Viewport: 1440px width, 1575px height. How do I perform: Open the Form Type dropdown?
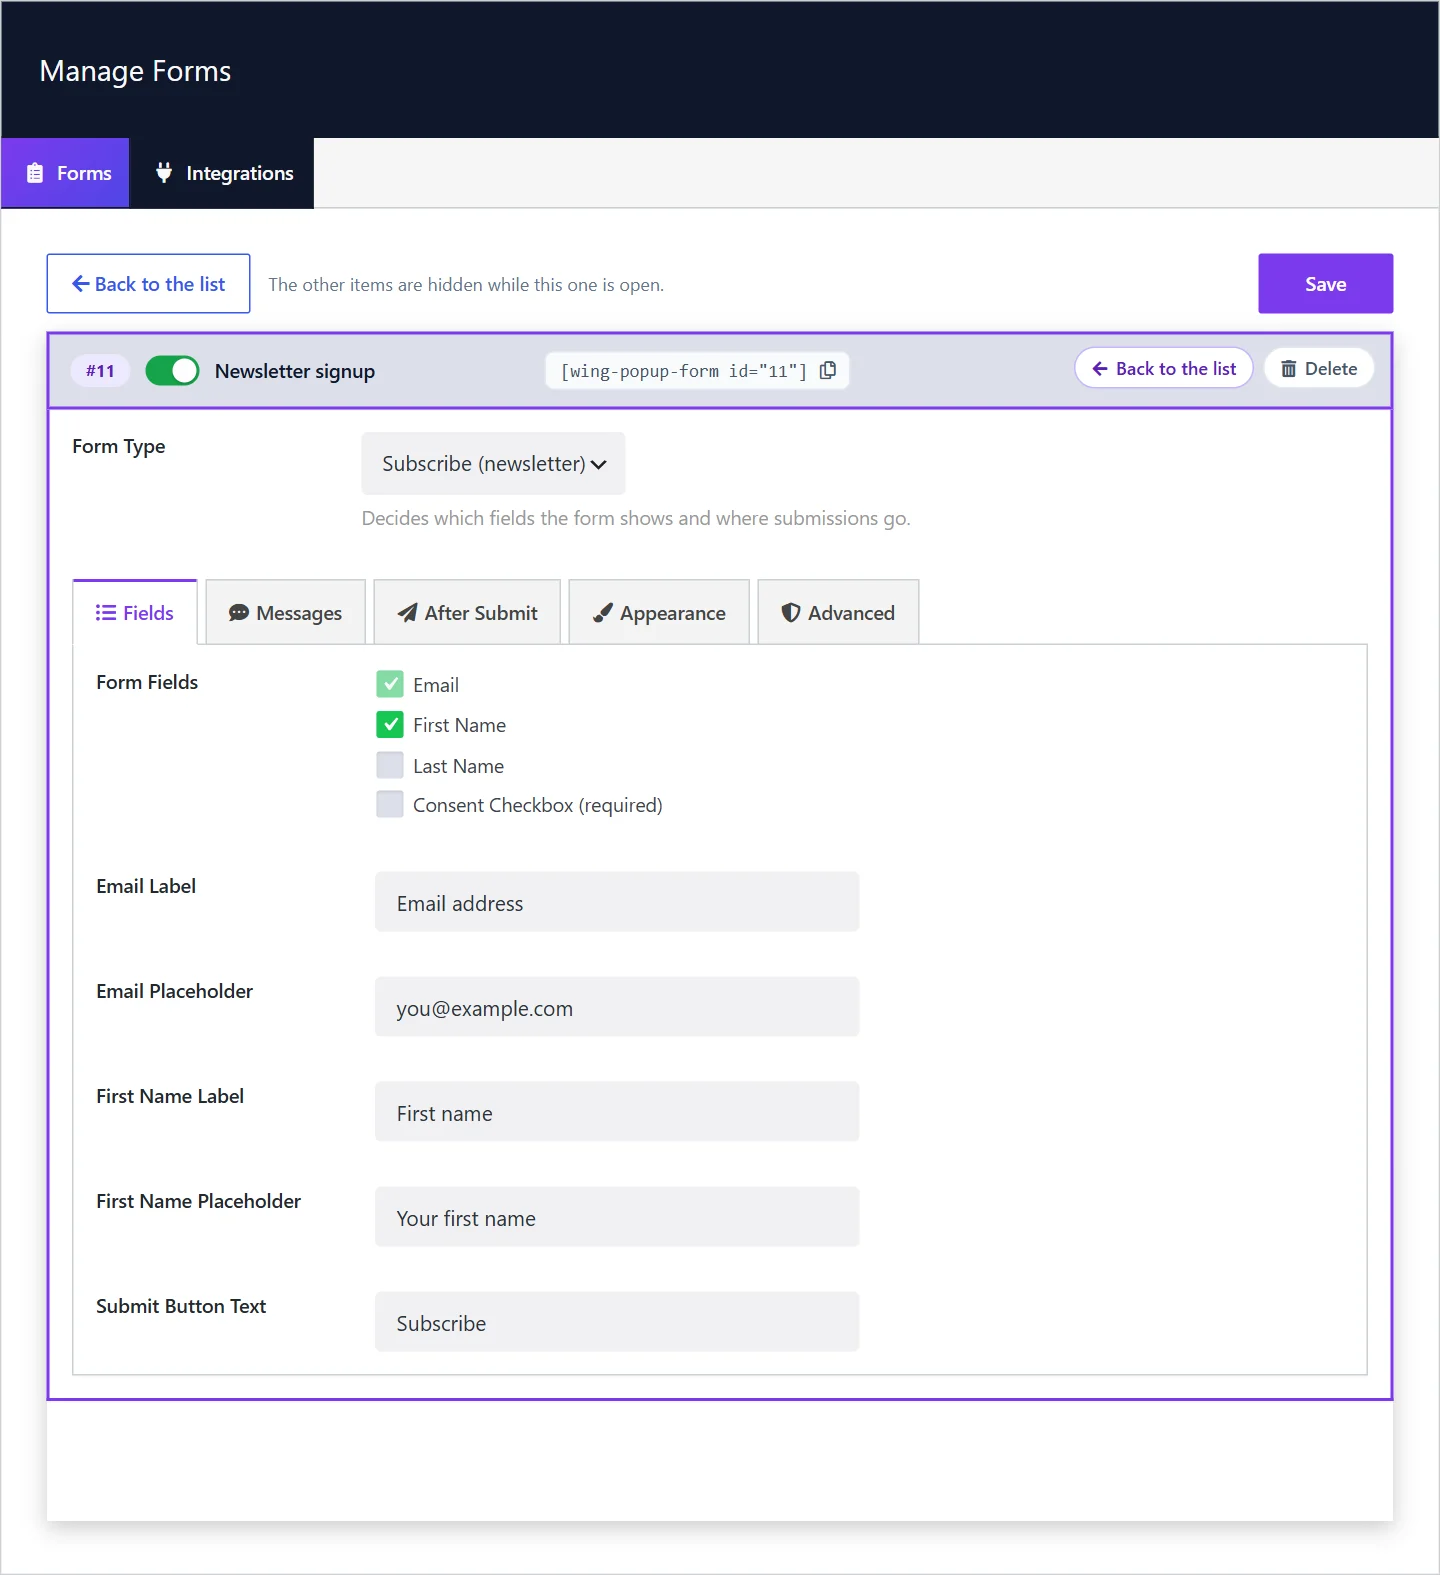click(x=493, y=464)
